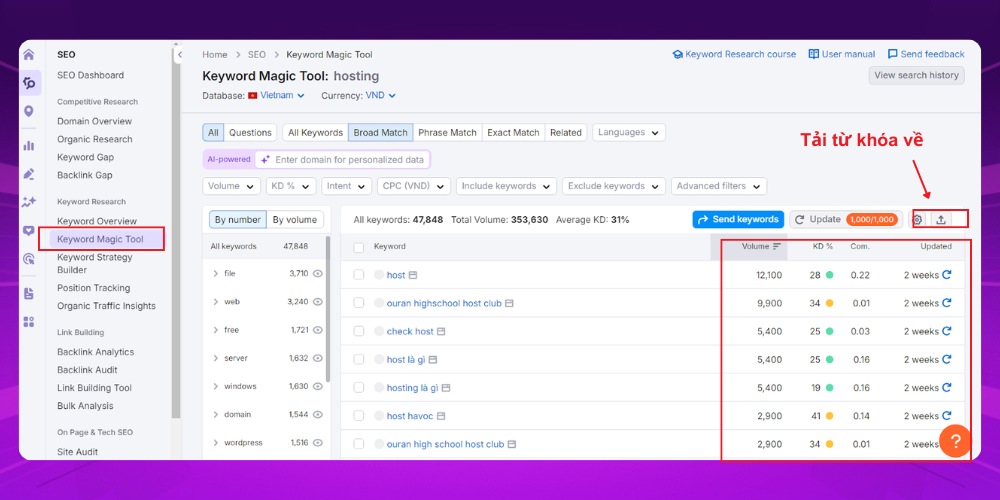Viewport: 1000px width, 500px height.
Task: Open the Advertising bar chart icon
Action: (x=29, y=145)
